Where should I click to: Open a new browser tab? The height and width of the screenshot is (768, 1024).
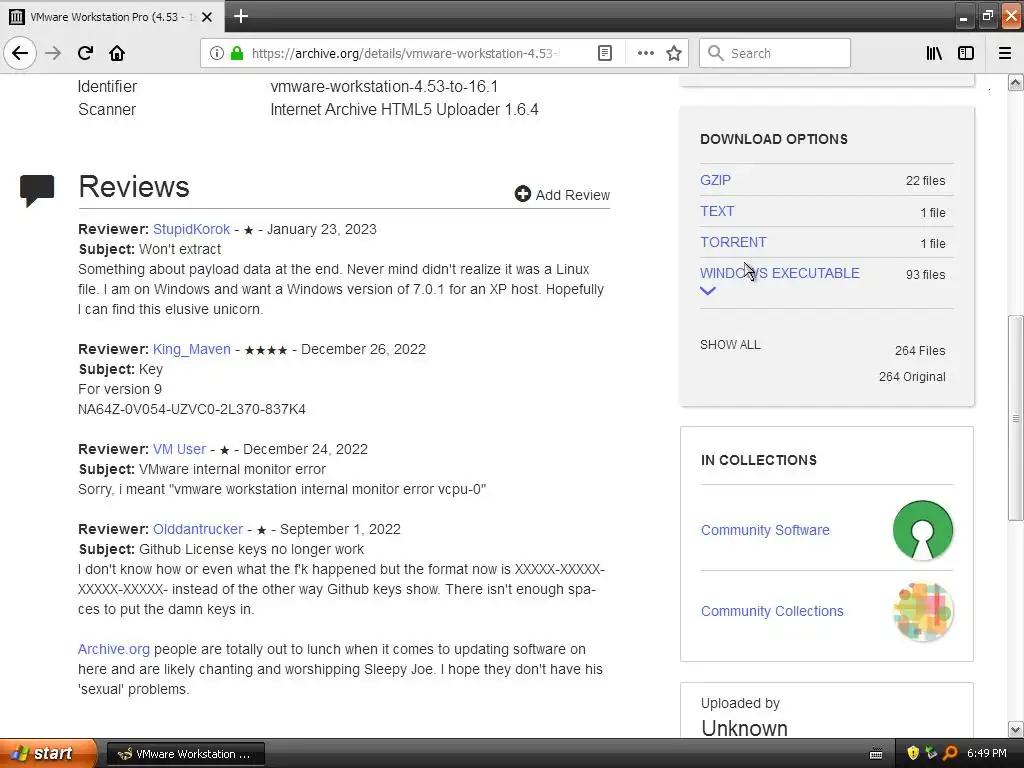click(241, 16)
